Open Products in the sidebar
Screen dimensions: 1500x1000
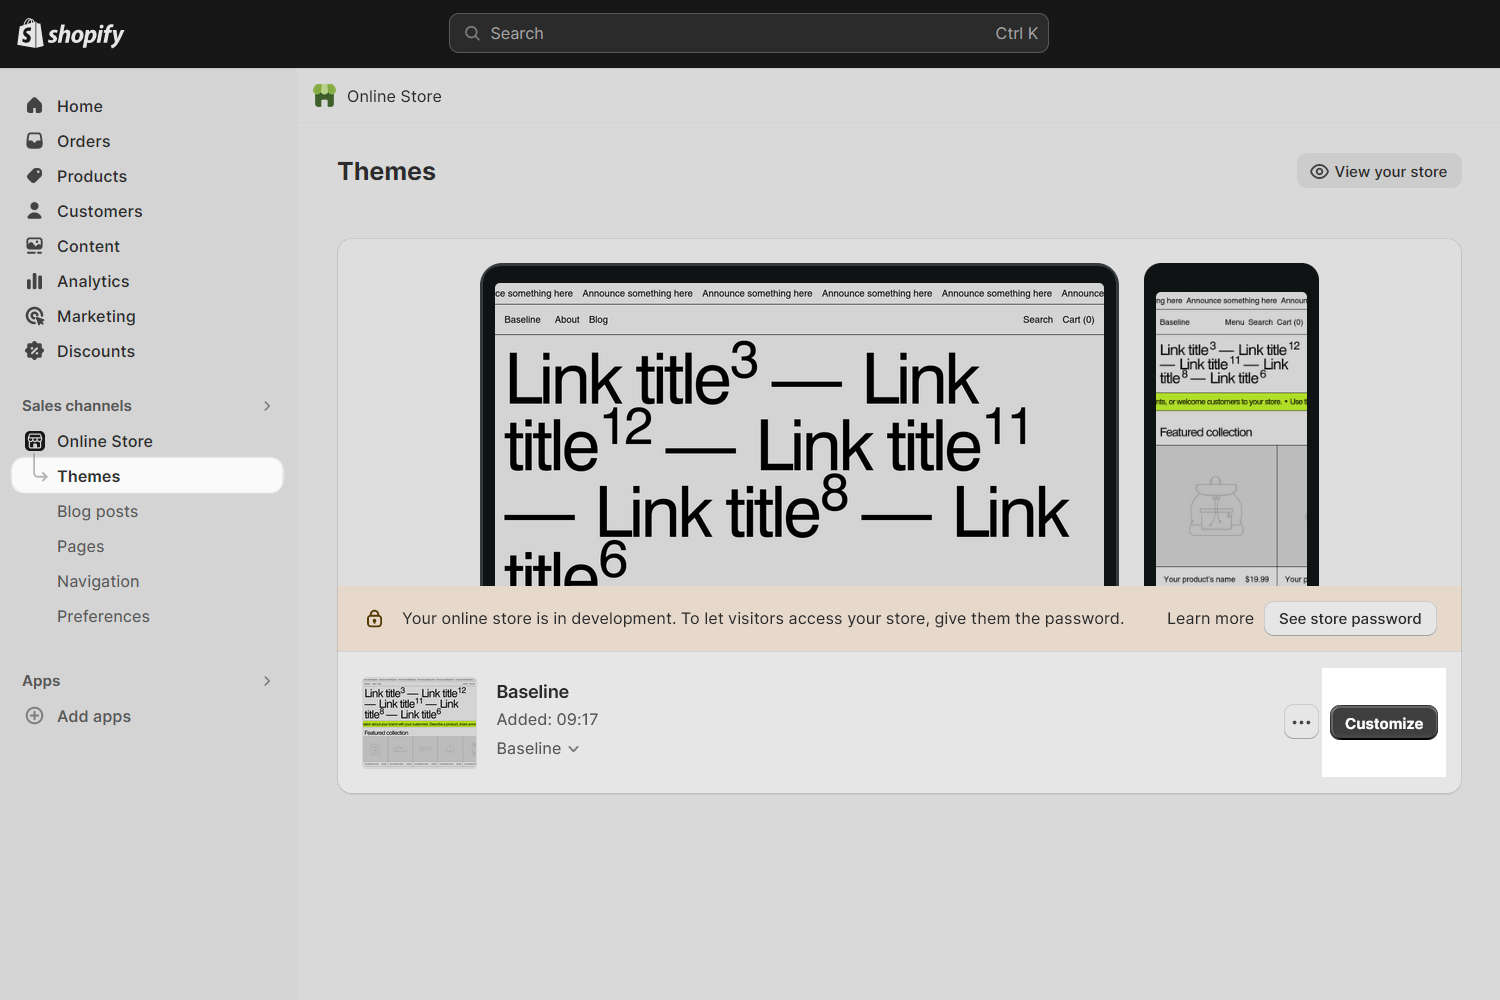click(35, 175)
